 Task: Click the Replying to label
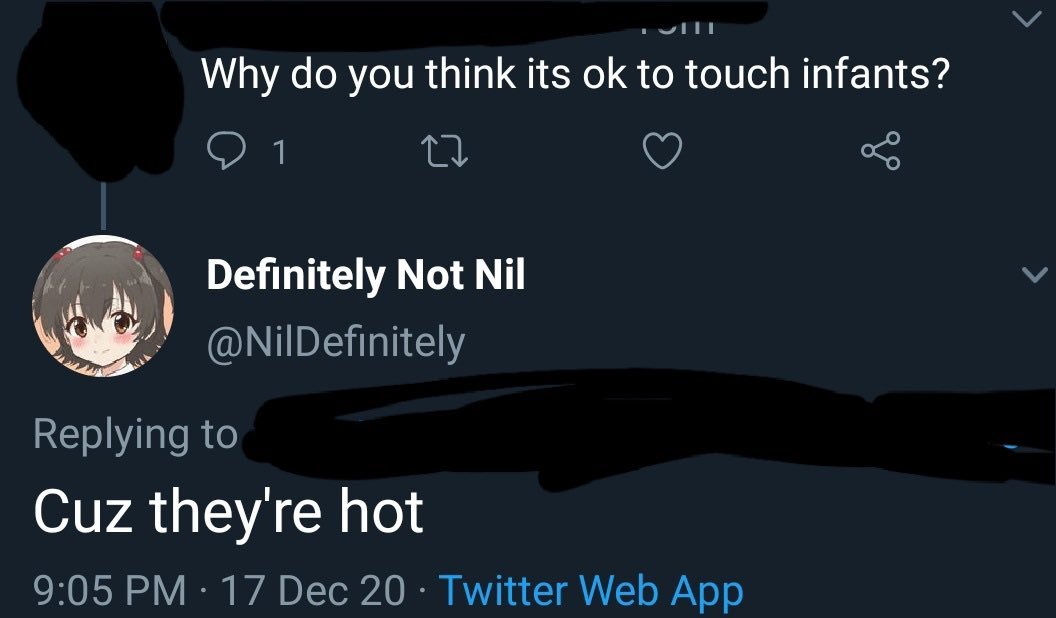point(135,434)
